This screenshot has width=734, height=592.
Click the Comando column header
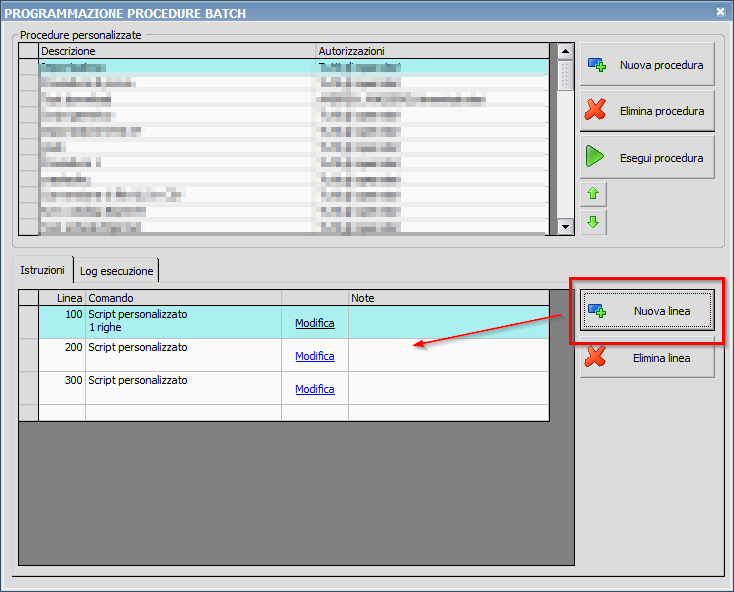pos(184,298)
